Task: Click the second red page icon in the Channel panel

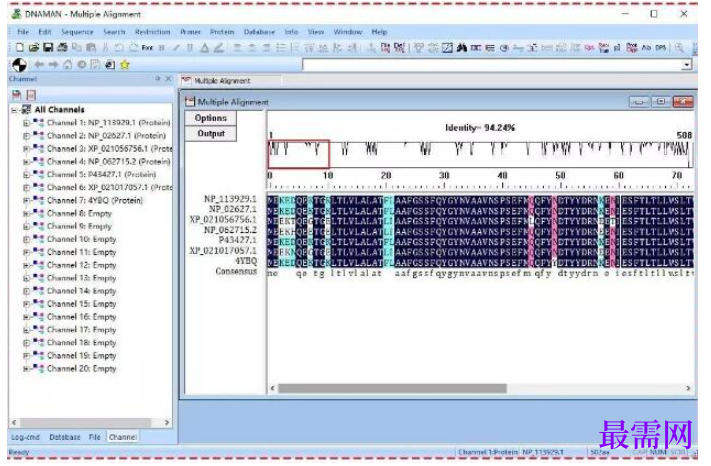Action: [31, 95]
